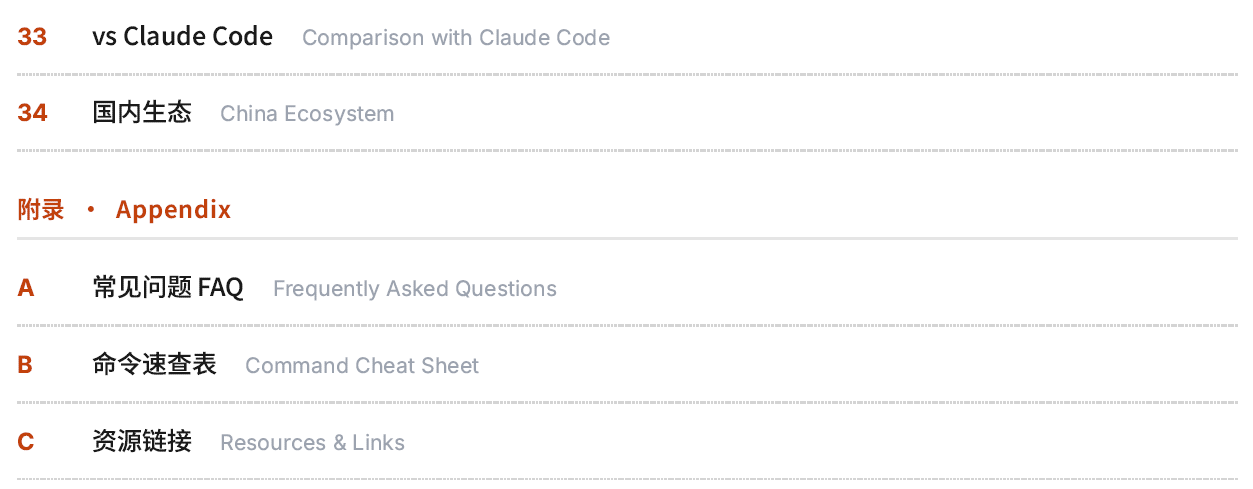Viewport: 1253px width, 489px height.
Task: Click the "Command Cheat Sheet" subtitle
Action: 361,366
